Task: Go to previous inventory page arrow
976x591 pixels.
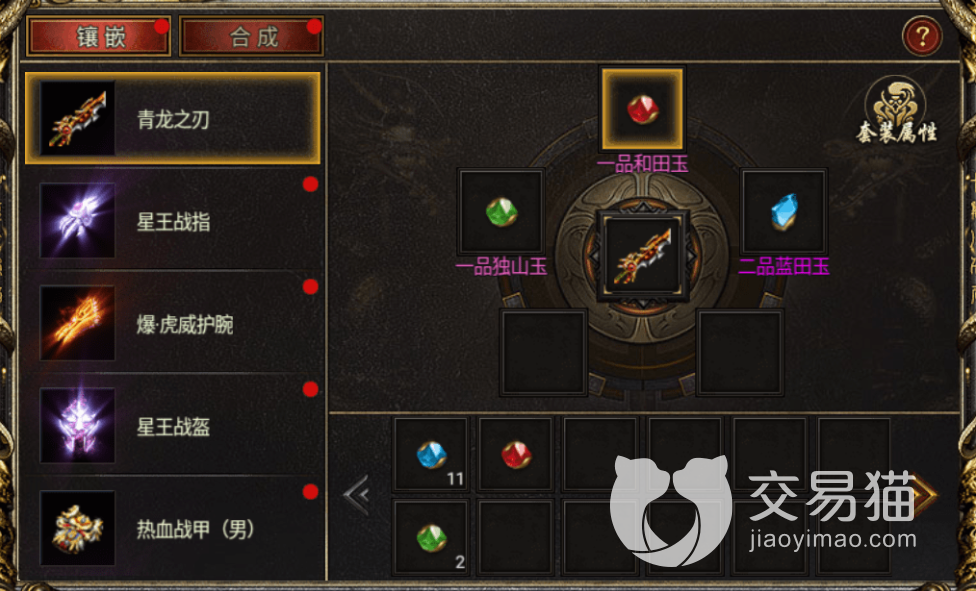Action: coord(357,495)
